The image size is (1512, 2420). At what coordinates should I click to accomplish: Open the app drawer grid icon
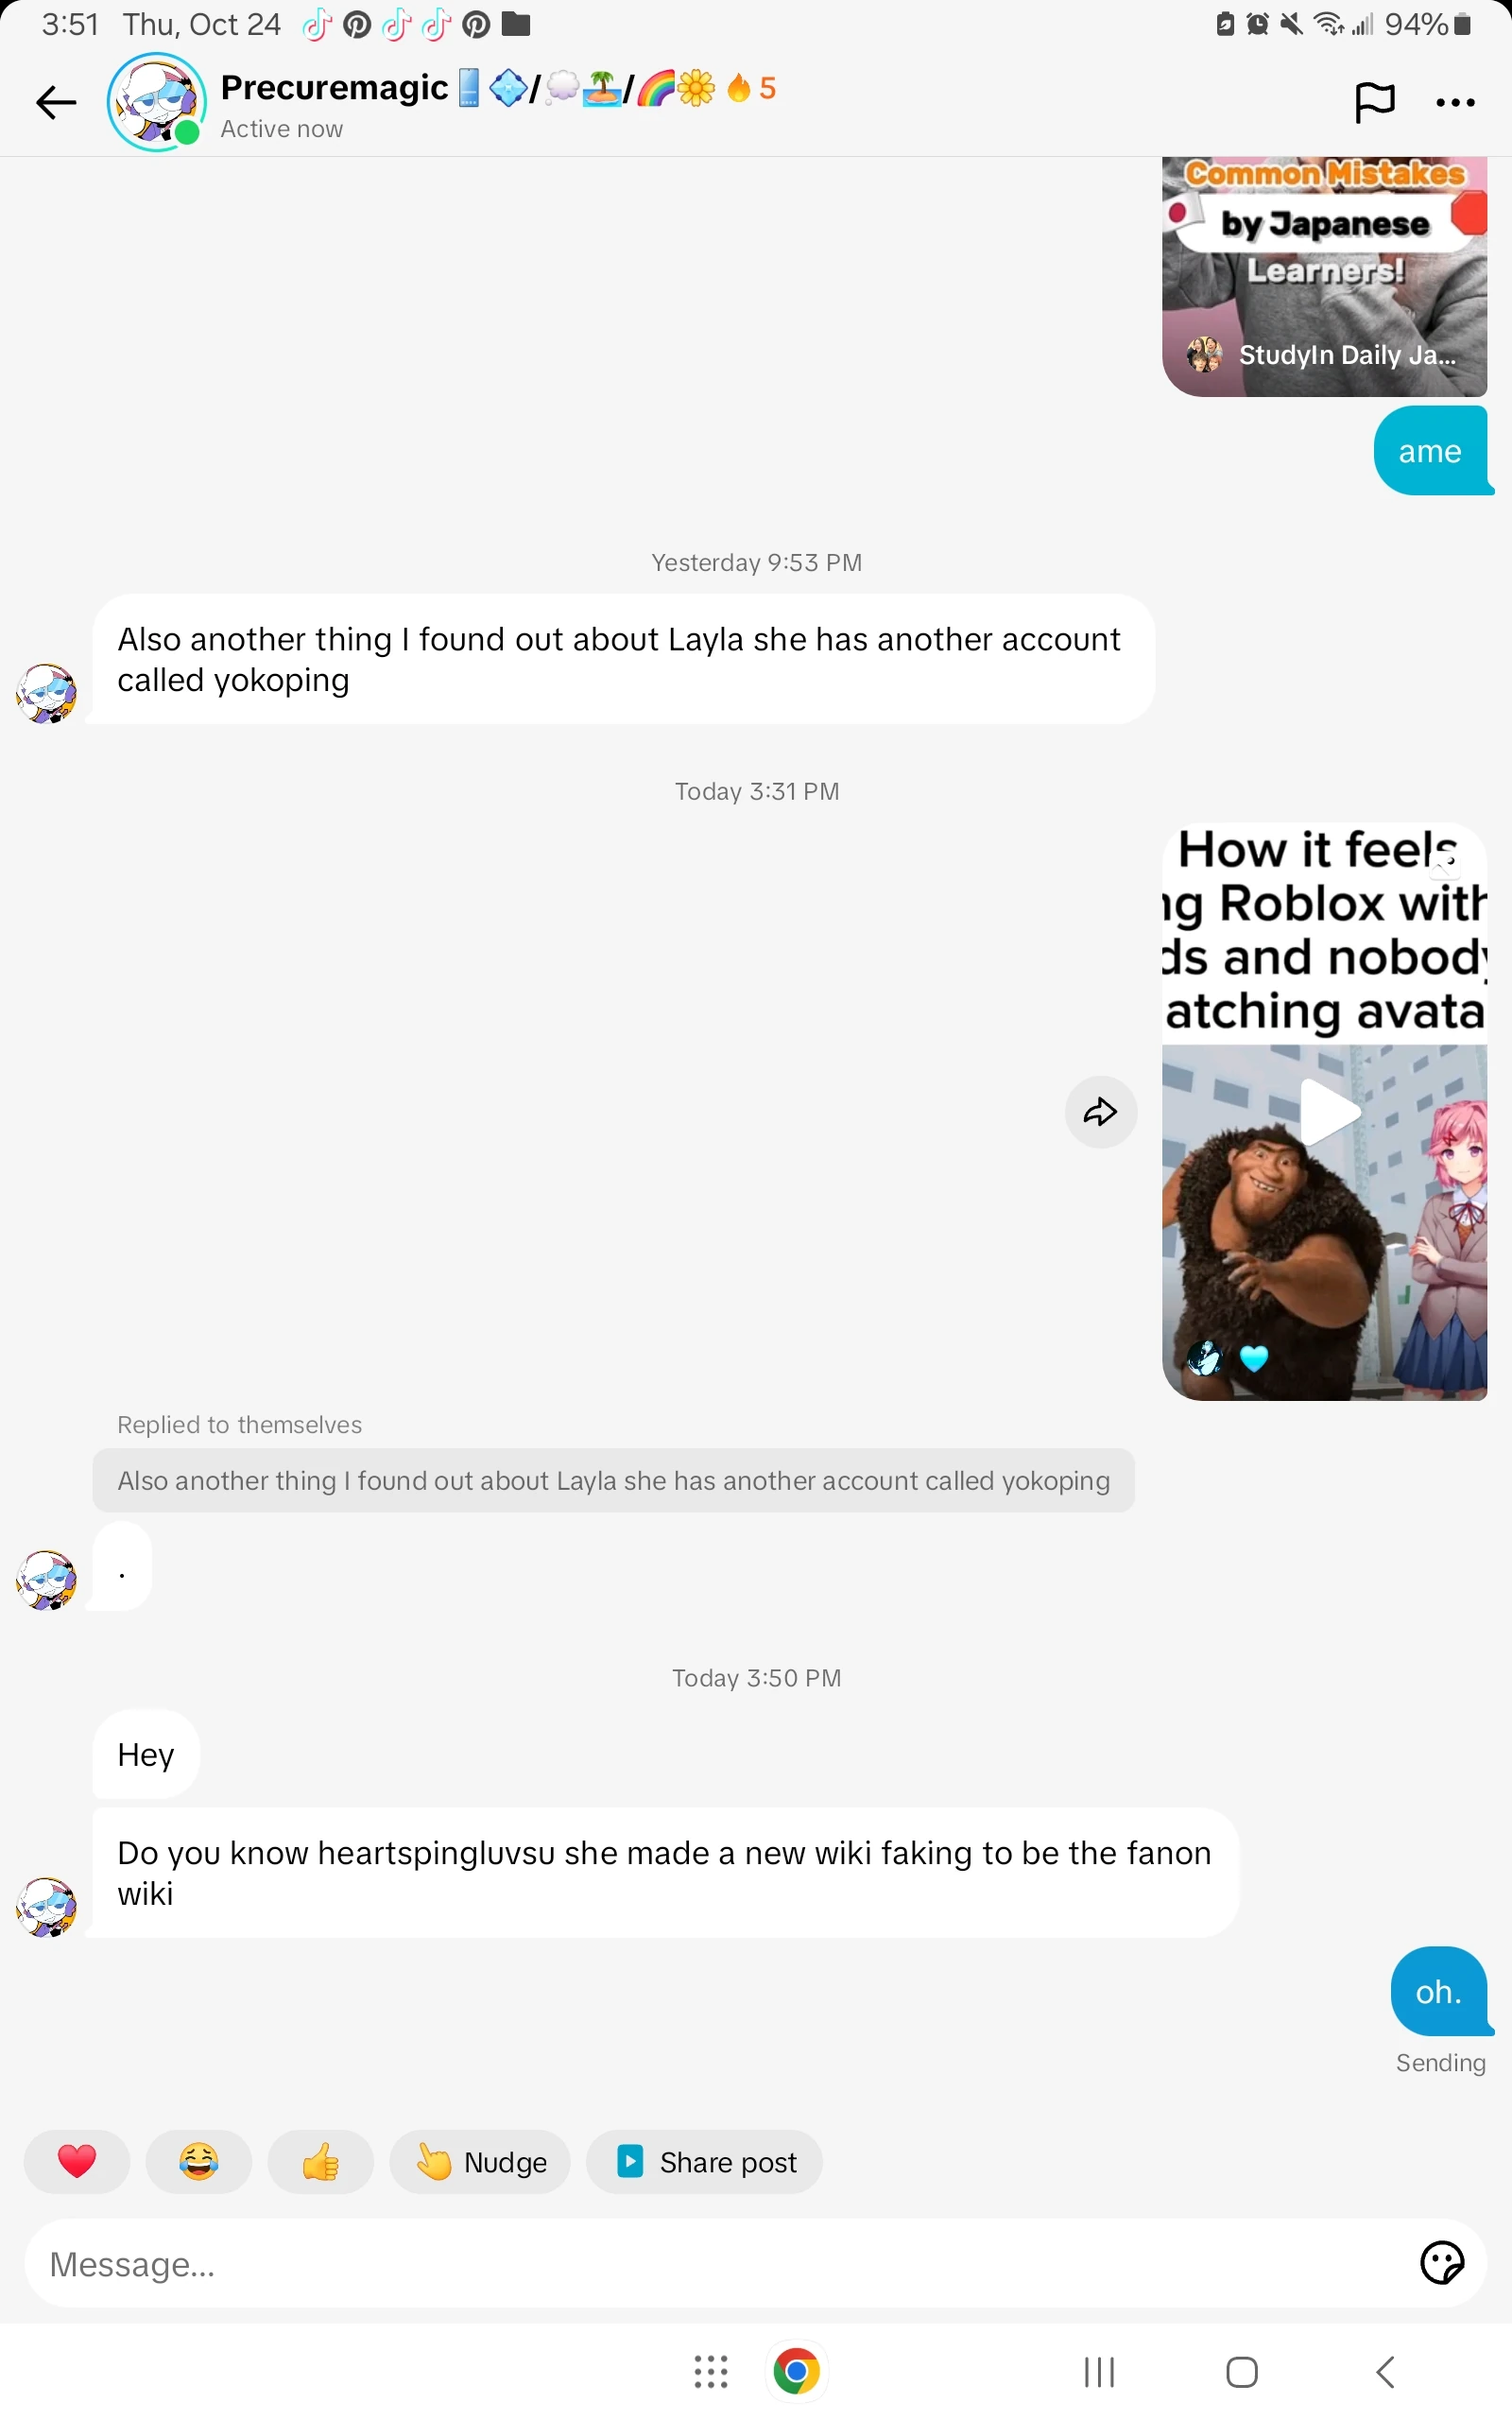pos(711,2371)
